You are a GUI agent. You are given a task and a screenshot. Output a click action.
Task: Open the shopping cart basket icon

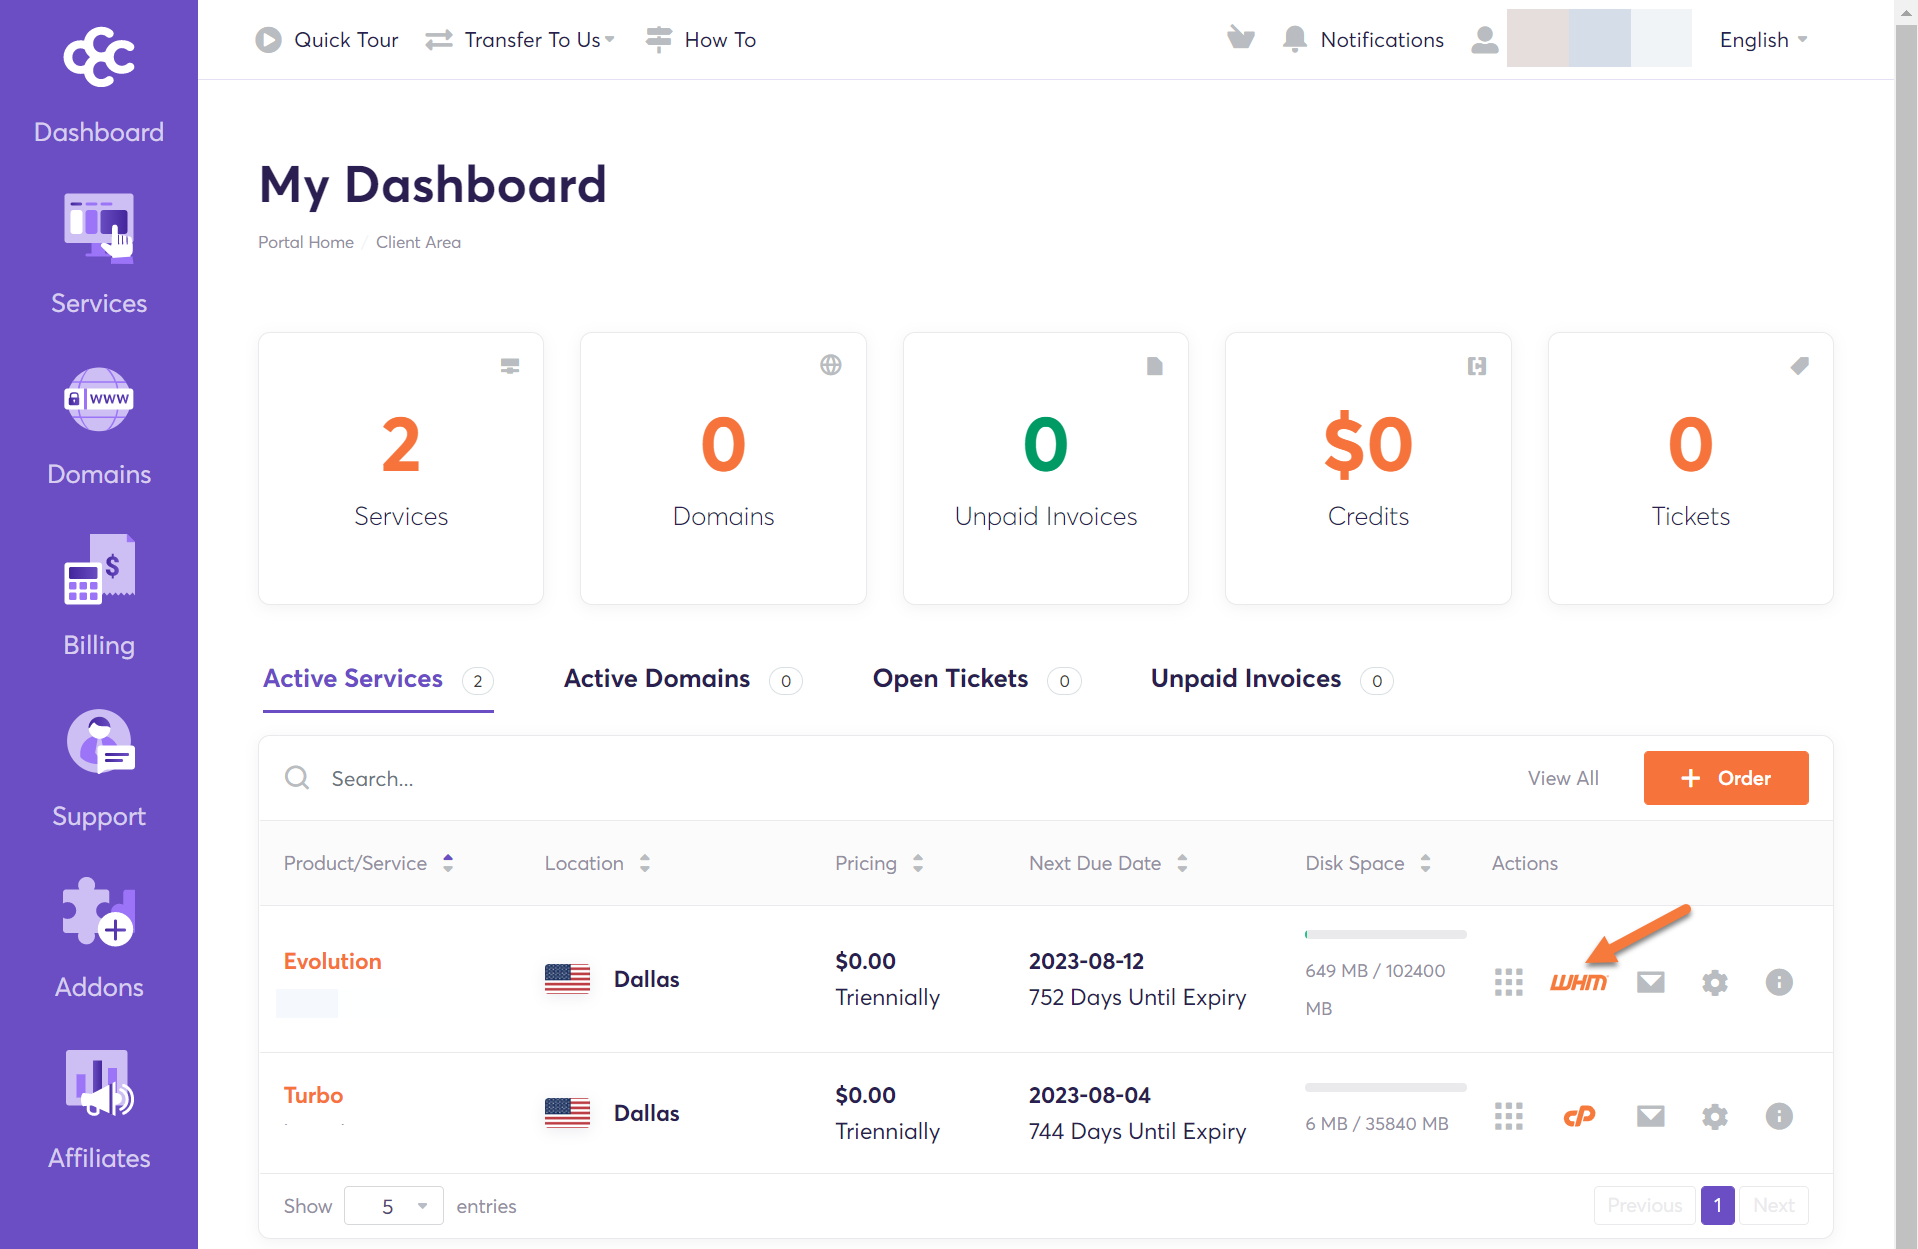1240,39
